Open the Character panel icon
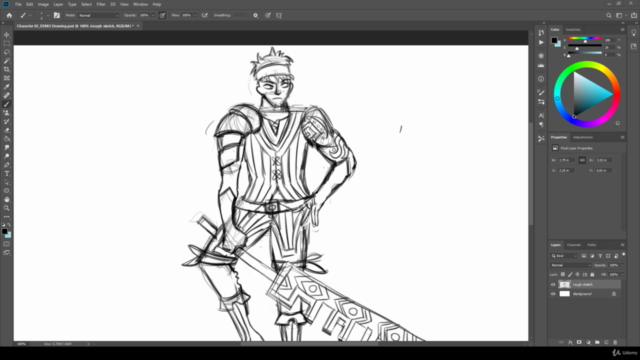Screen dimensions: 640x360 (x=541, y=116)
